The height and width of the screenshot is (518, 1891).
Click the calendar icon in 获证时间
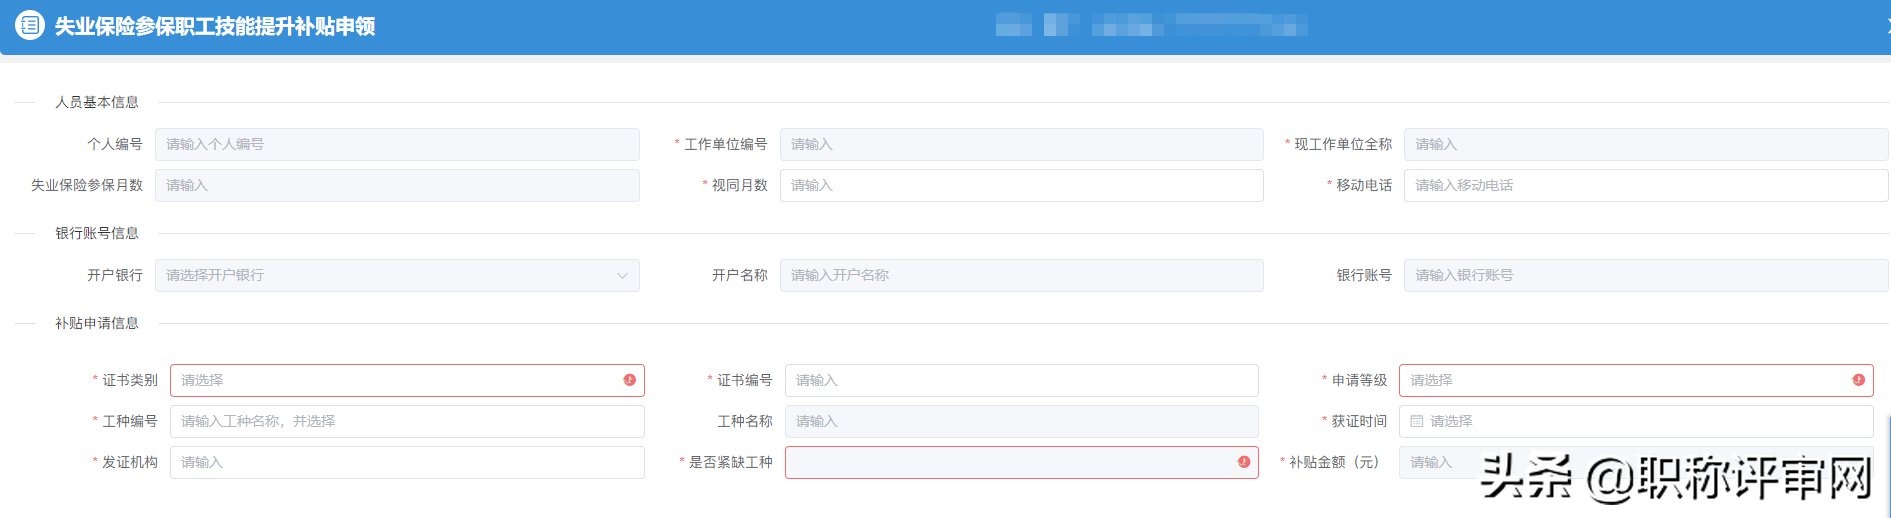(x=1416, y=421)
